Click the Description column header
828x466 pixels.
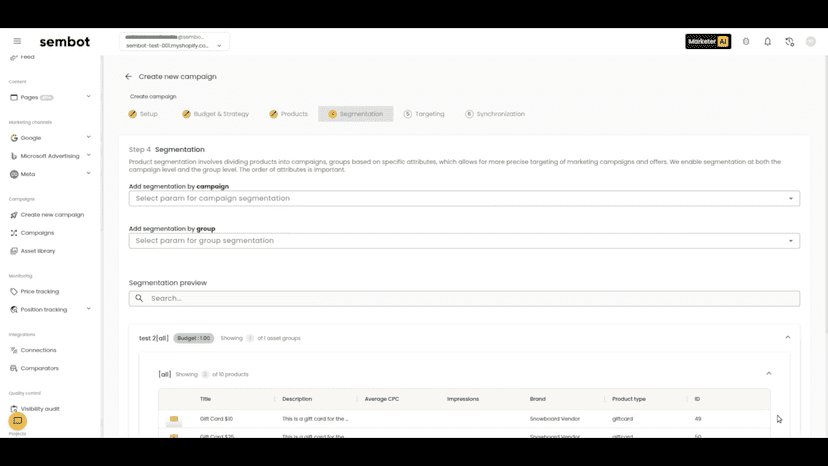pyautogui.click(x=297, y=399)
